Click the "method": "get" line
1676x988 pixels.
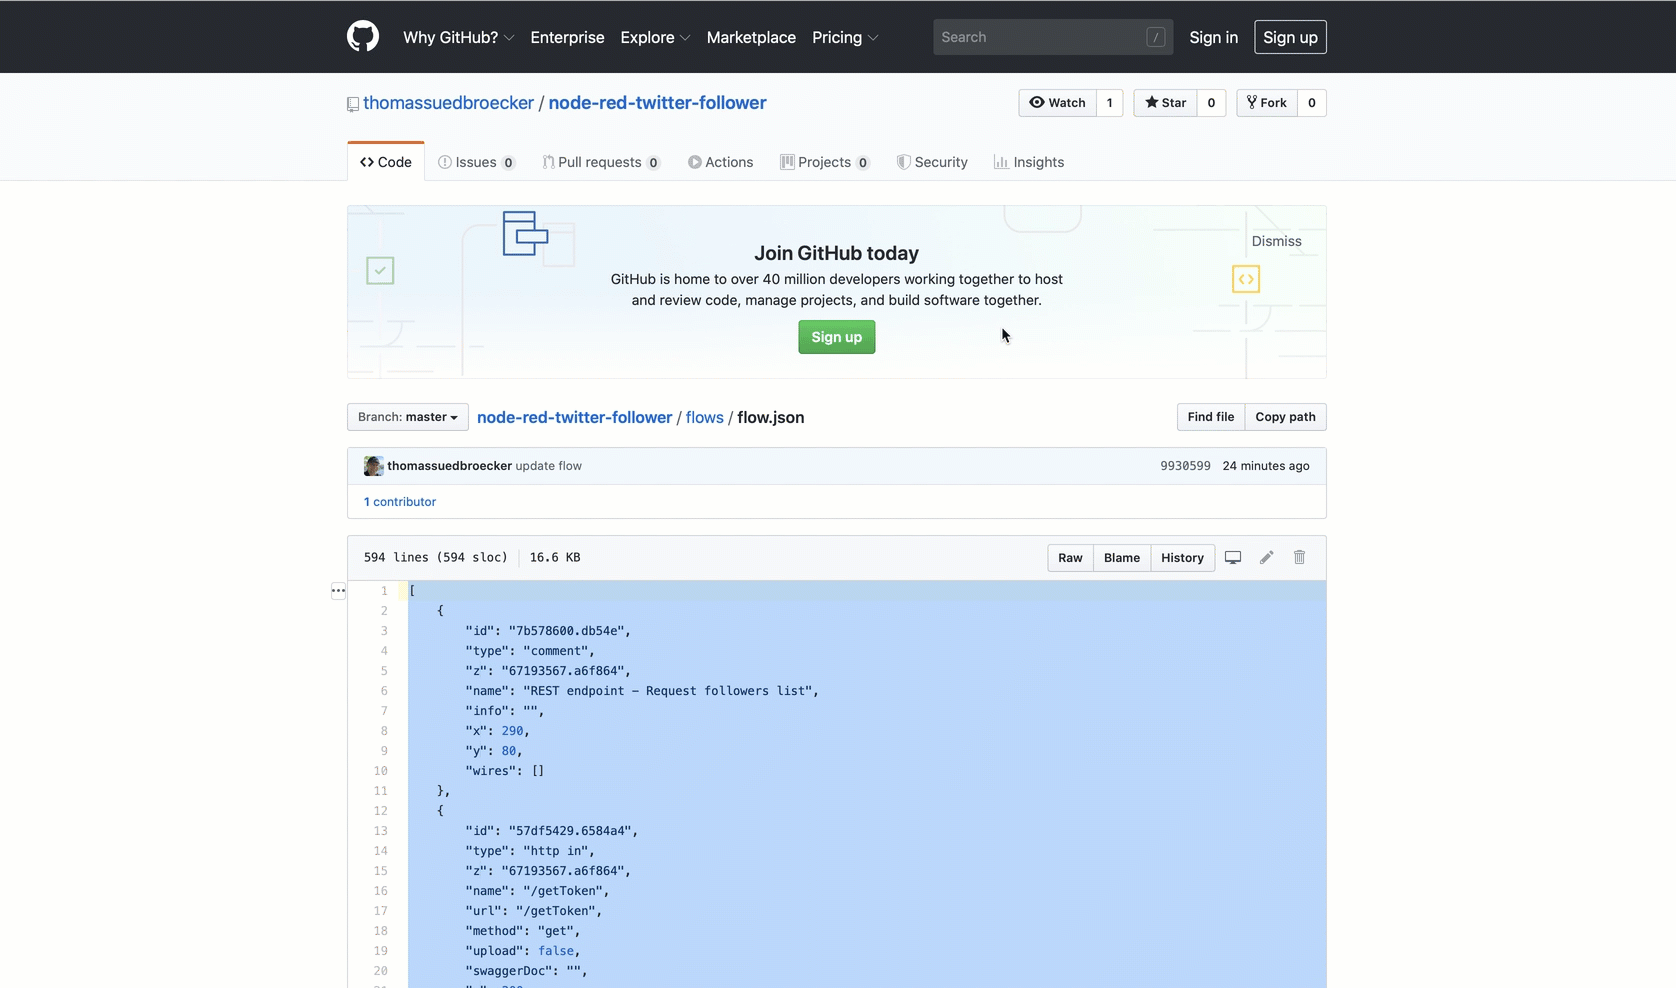click(522, 931)
